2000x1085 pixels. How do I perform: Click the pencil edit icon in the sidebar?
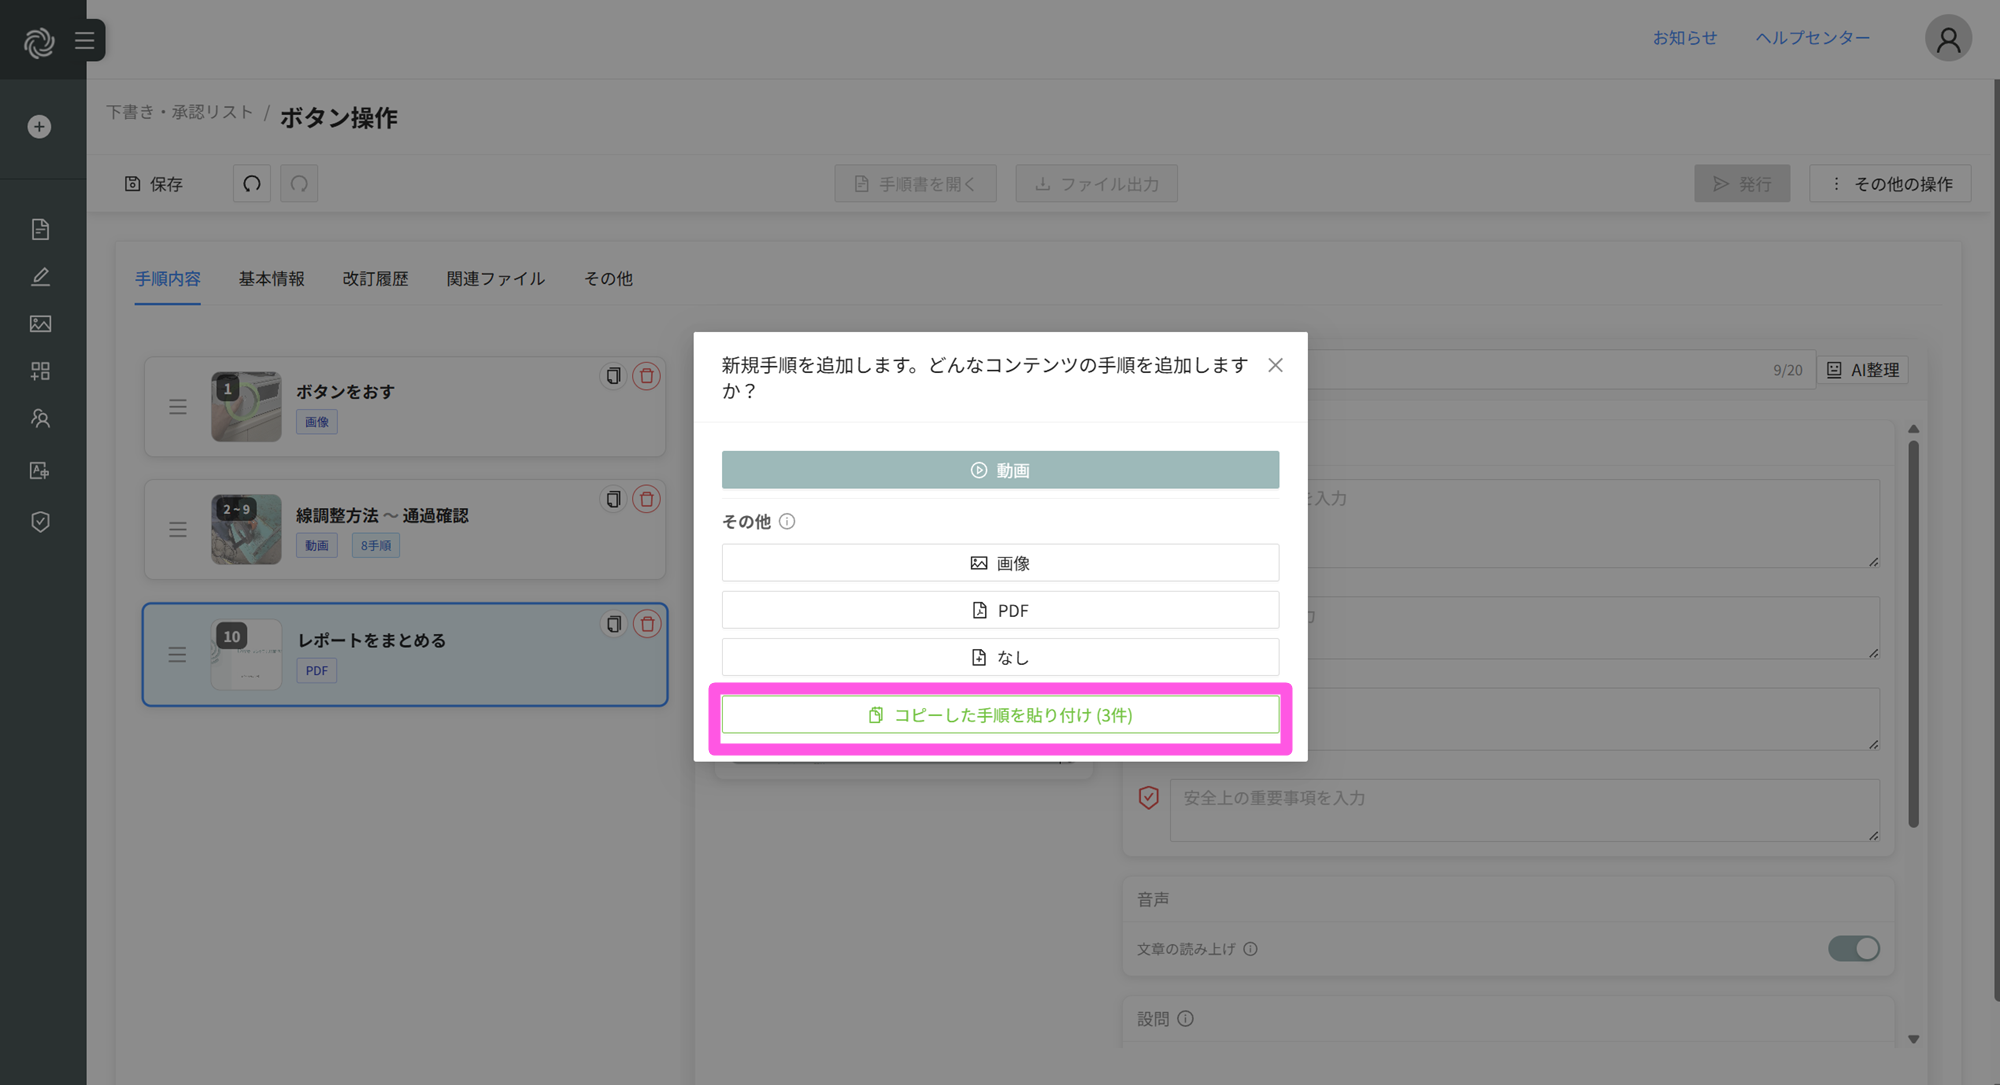pyautogui.click(x=40, y=277)
